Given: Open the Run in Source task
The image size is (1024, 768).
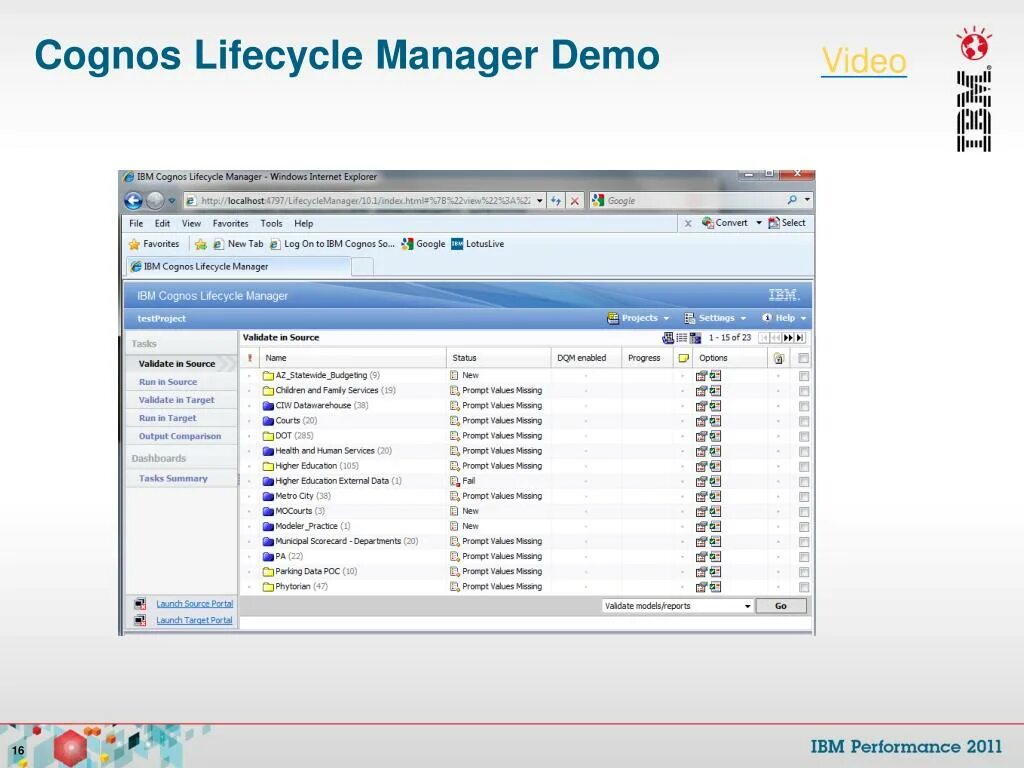Looking at the screenshot, I should pos(168,382).
